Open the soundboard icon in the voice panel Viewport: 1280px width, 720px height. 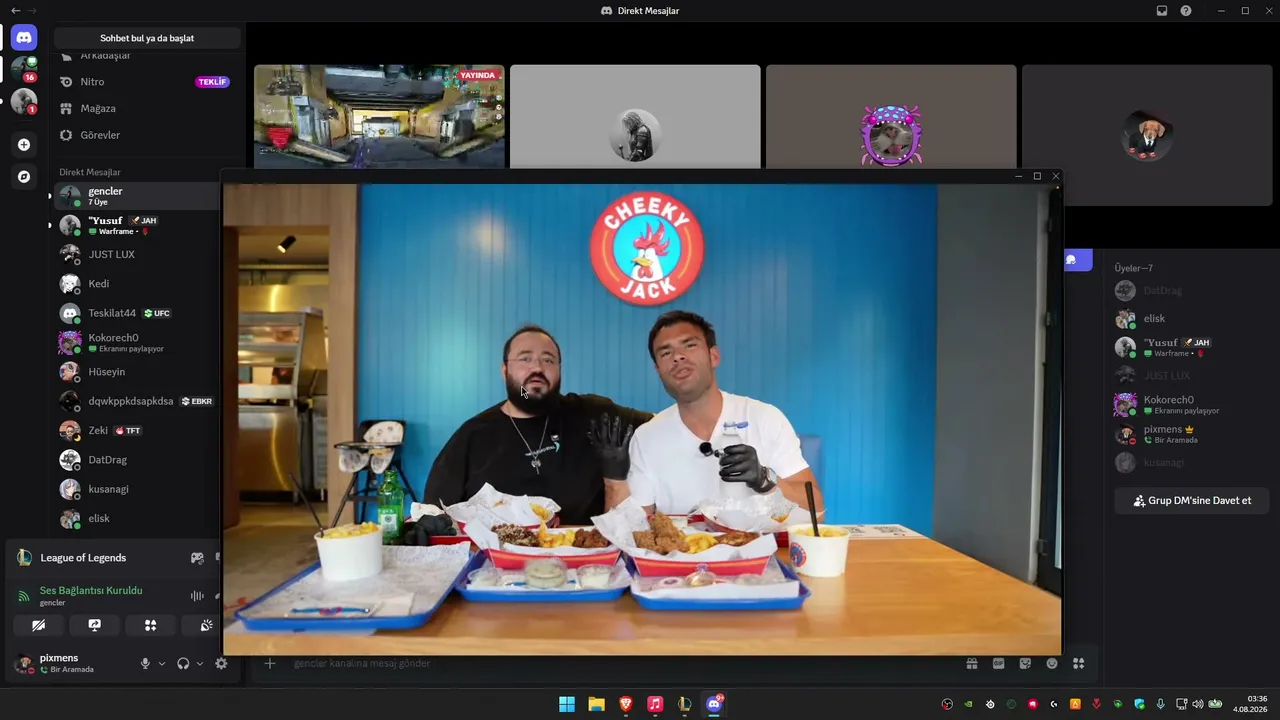[206, 625]
